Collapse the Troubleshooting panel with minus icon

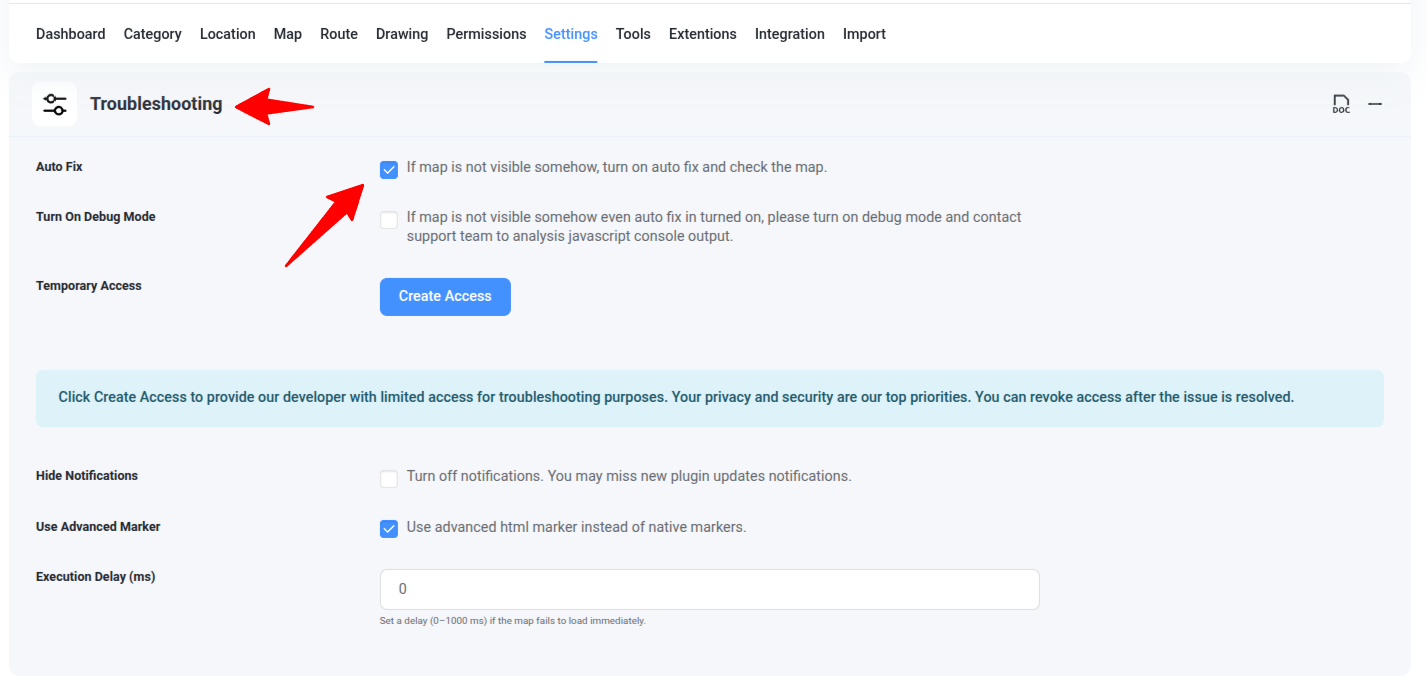[1375, 104]
